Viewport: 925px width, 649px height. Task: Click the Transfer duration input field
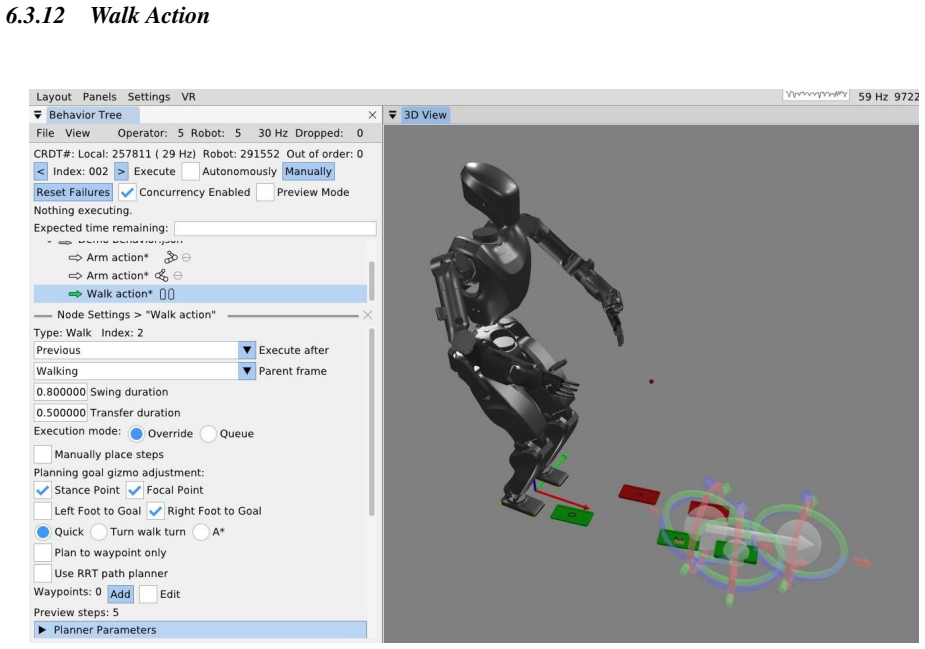pos(61,413)
